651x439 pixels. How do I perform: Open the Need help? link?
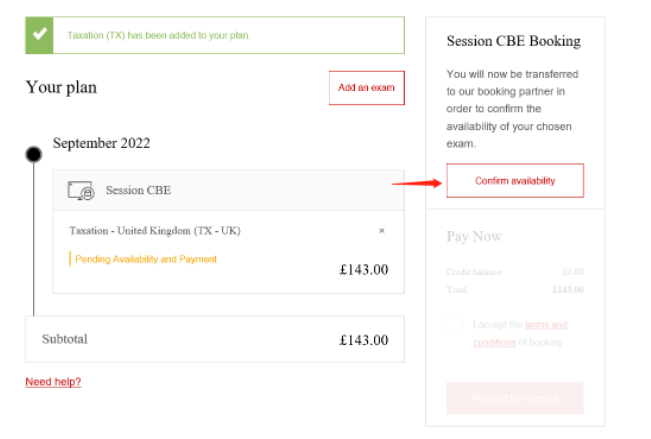[x=53, y=382]
